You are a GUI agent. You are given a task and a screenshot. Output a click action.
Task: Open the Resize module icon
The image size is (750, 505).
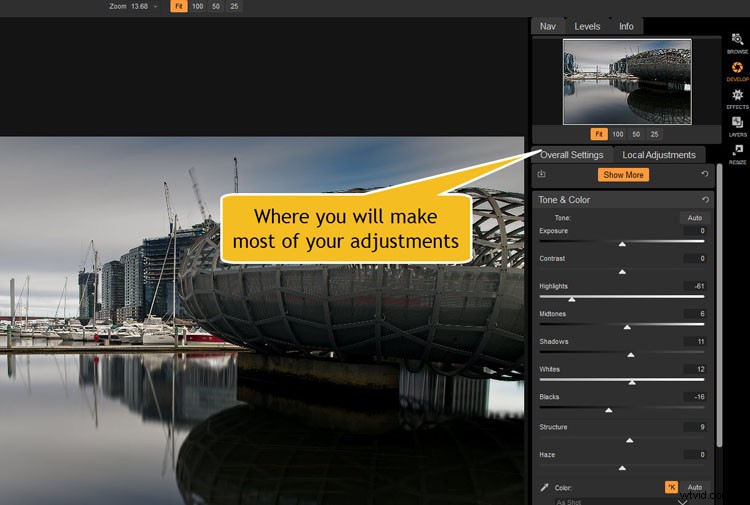737,154
